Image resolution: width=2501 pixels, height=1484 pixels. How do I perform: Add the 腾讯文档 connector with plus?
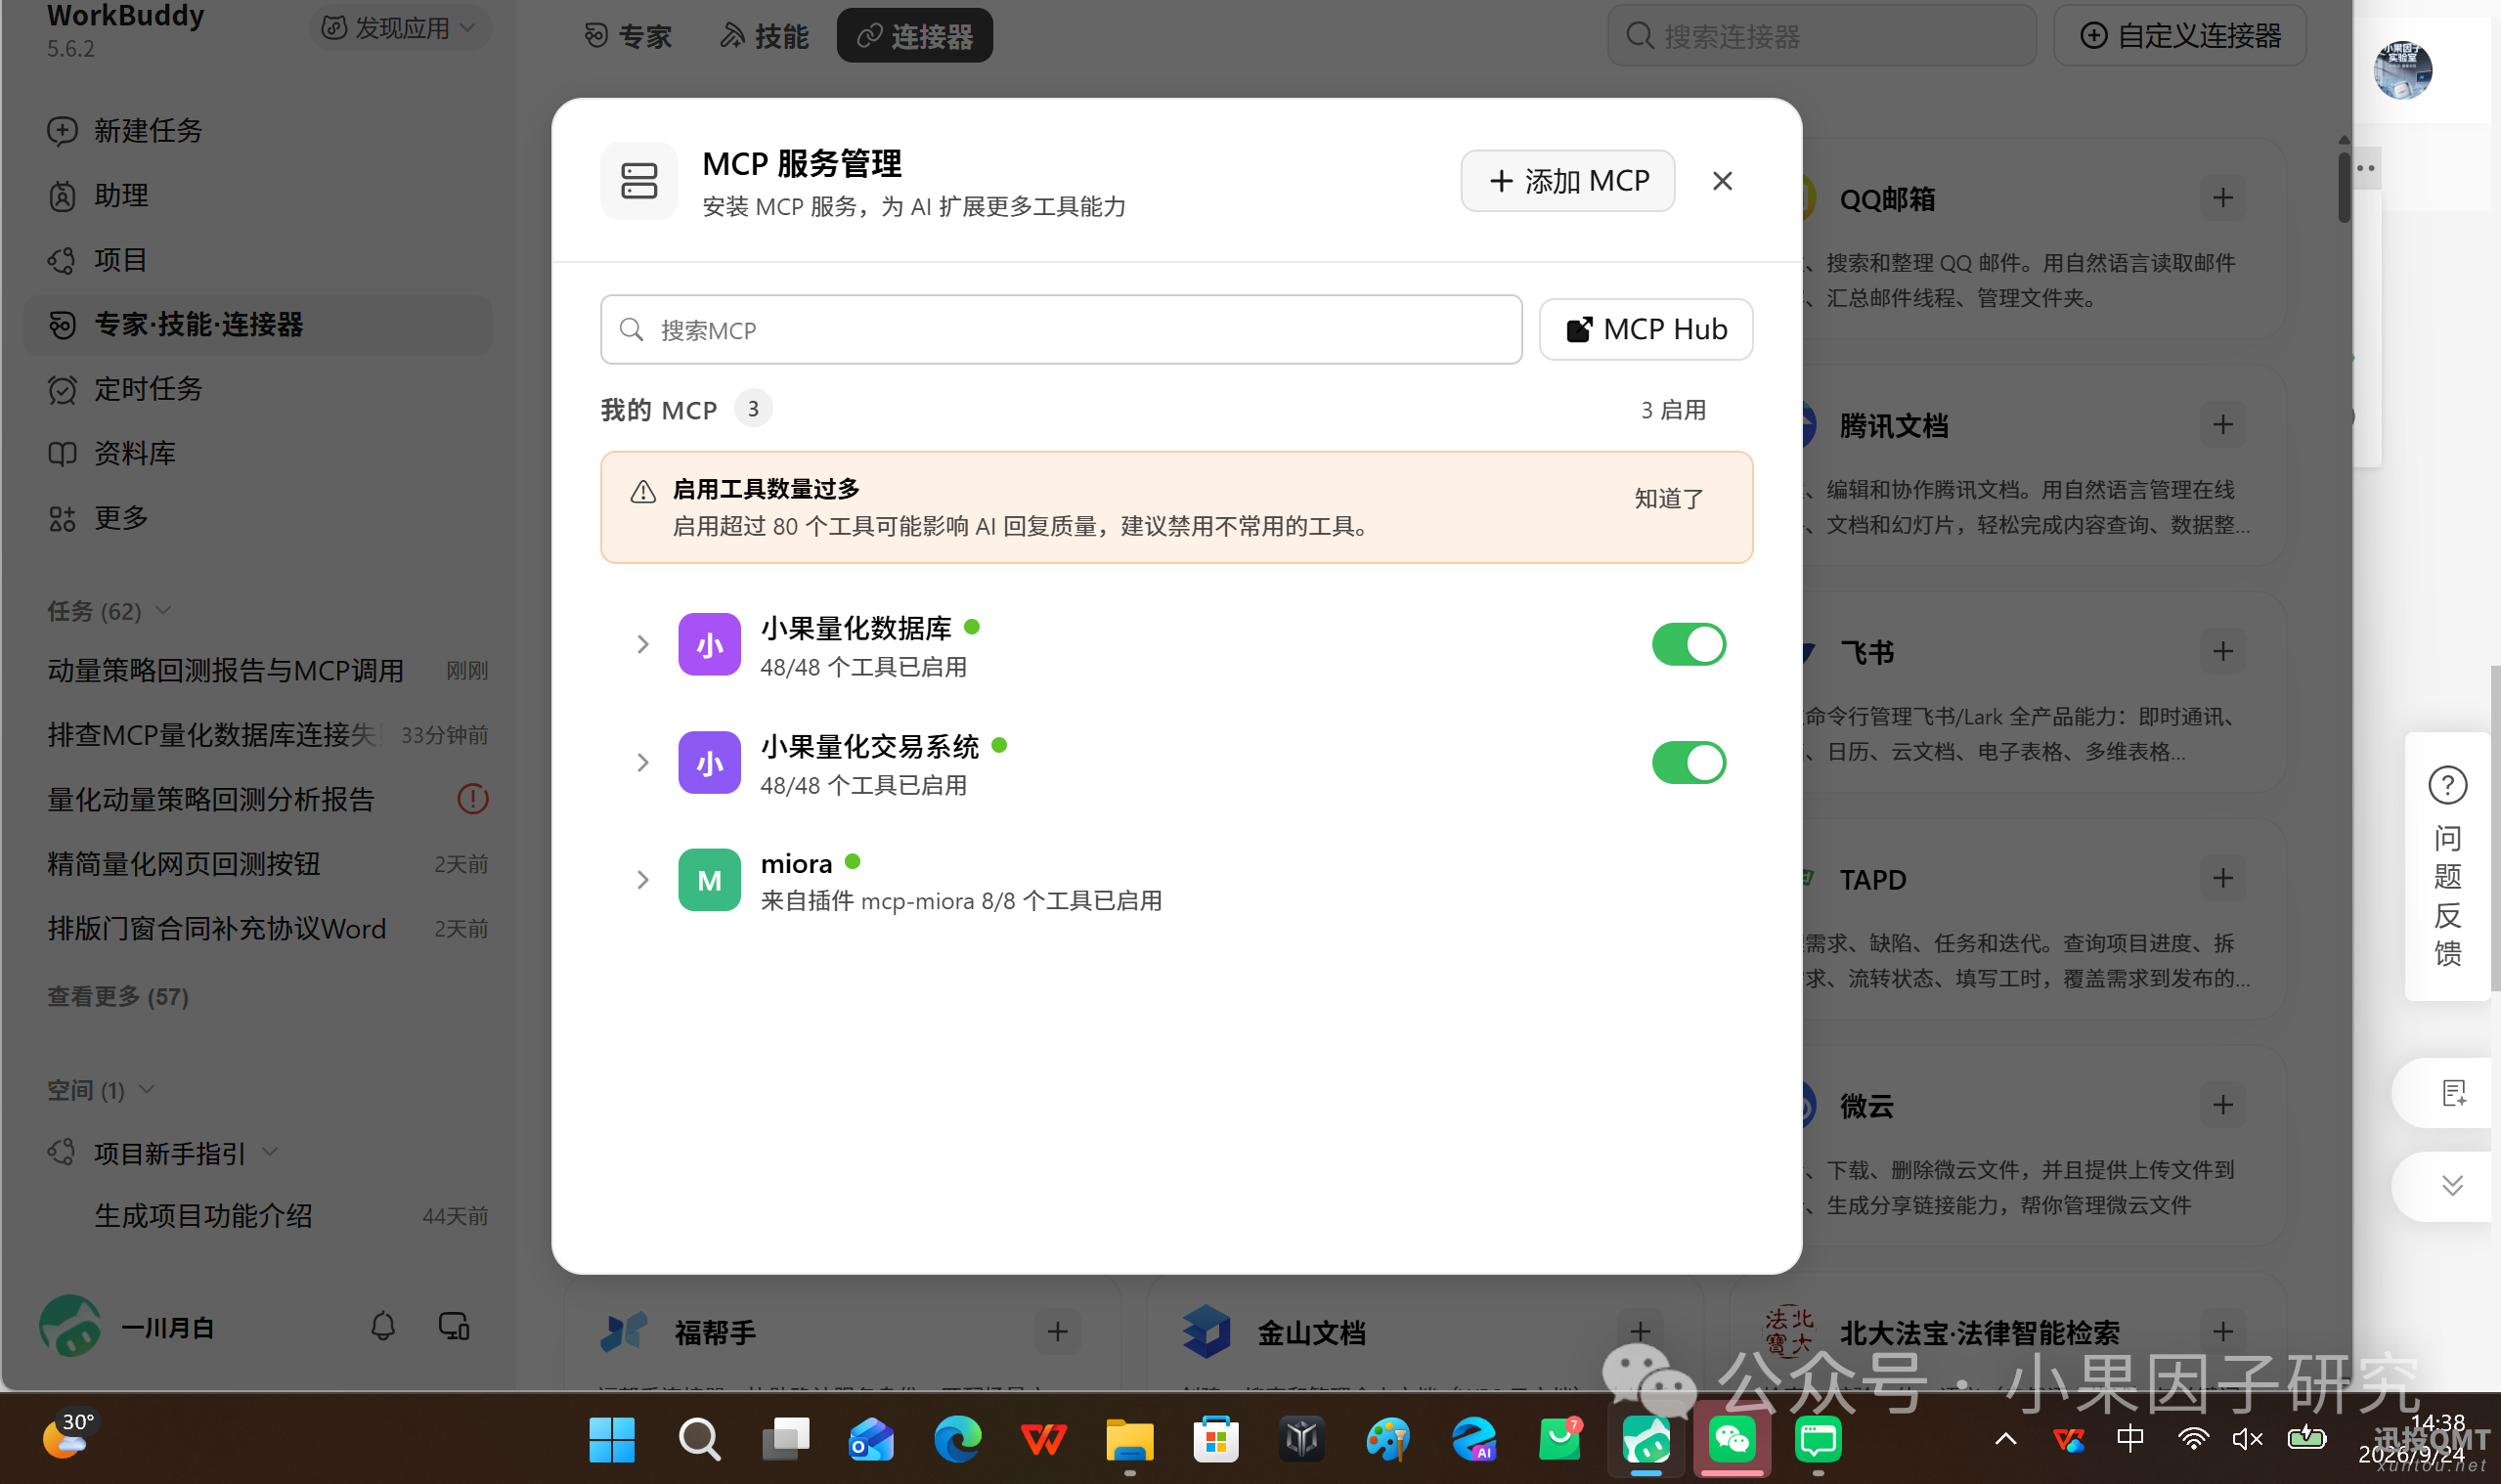tap(2222, 425)
